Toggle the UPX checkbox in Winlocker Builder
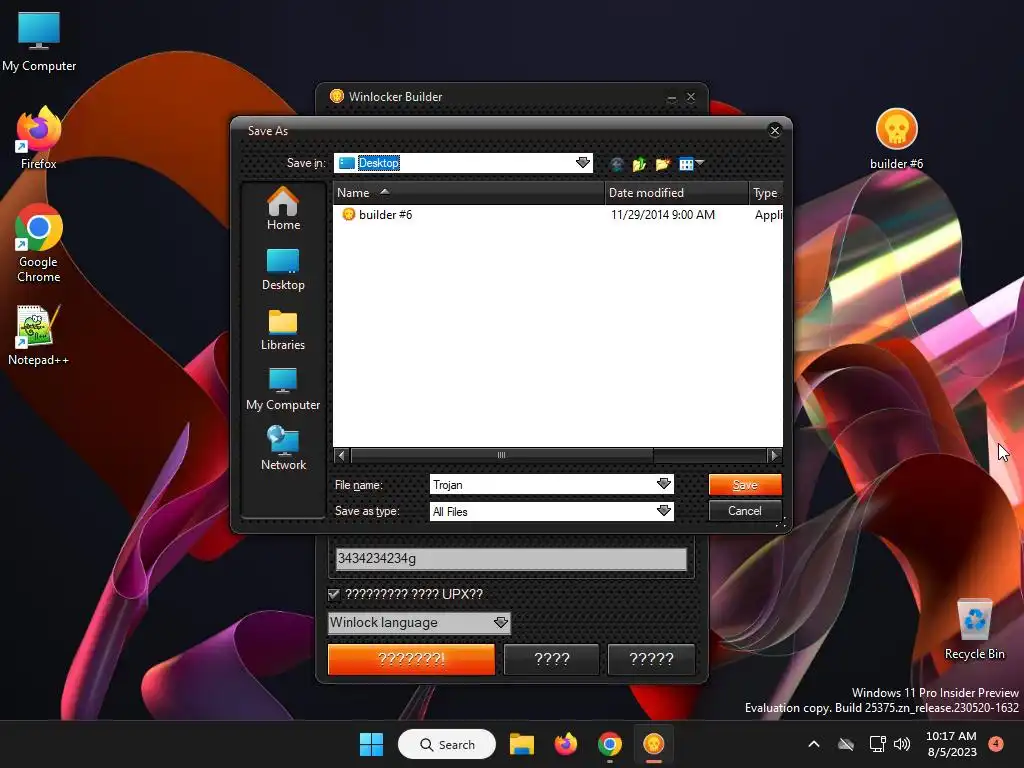This screenshot has width=1024, height=768. (334, 594)
